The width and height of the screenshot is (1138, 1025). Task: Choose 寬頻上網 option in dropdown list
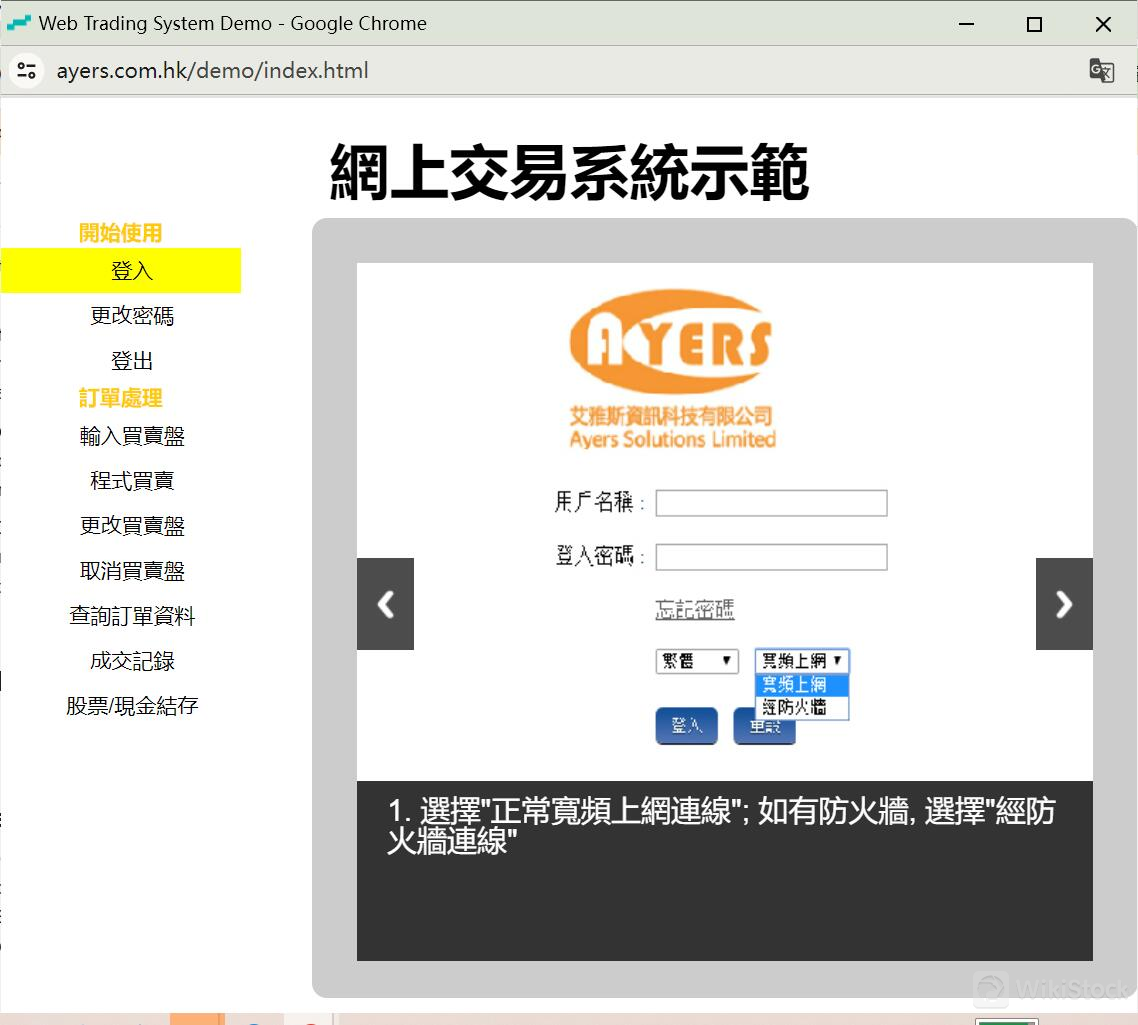click(x=802, y=685)
